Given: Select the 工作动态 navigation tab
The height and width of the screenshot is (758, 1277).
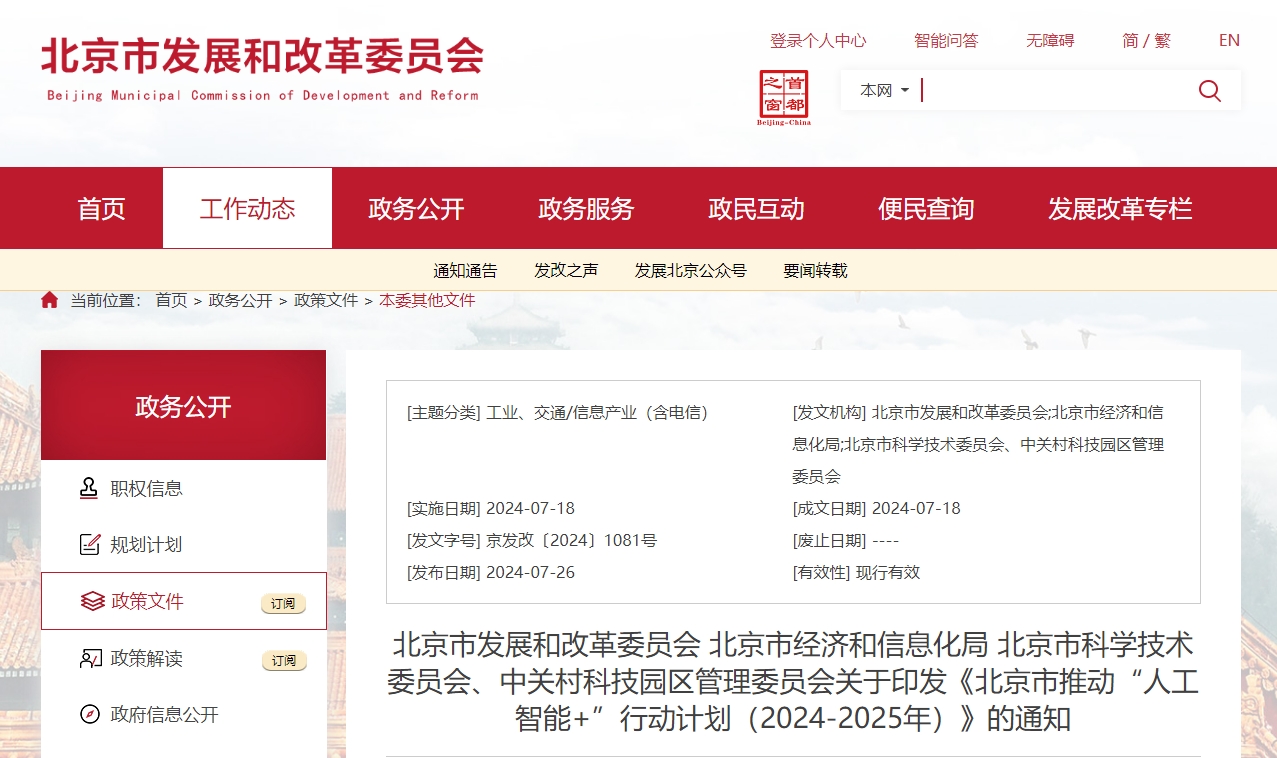Looking at the screenshot, I should coord(247,208).
